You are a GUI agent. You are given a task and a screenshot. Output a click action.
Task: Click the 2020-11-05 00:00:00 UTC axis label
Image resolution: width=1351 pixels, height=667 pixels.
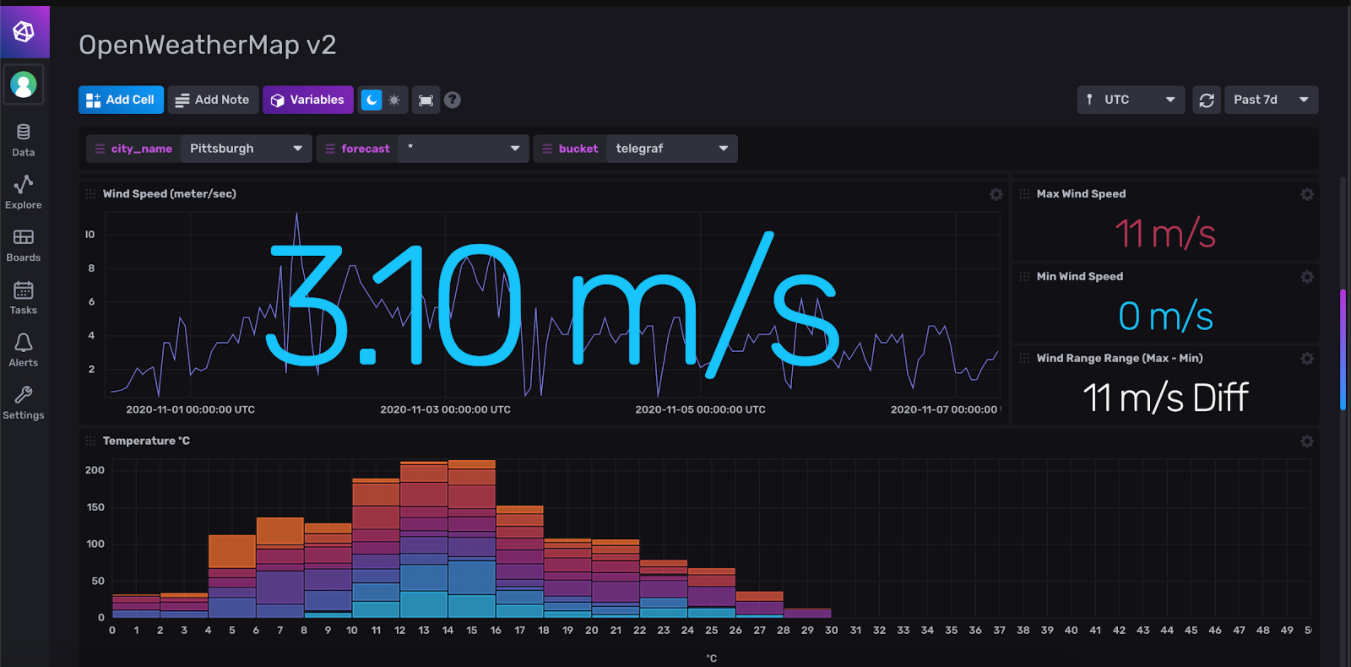pos(701,410)
